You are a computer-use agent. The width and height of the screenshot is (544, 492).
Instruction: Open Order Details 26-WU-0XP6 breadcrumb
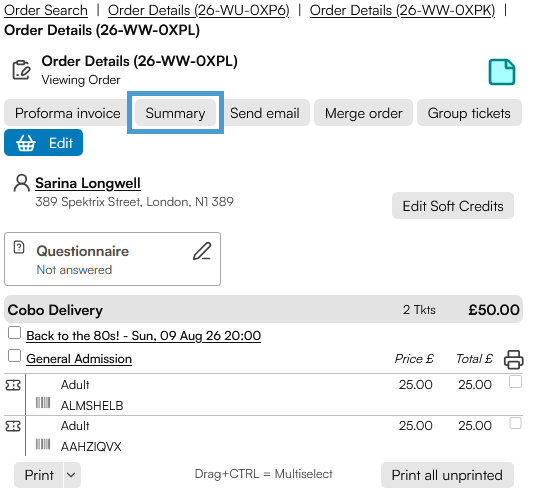pyautogui.click(x=198, y=10)
